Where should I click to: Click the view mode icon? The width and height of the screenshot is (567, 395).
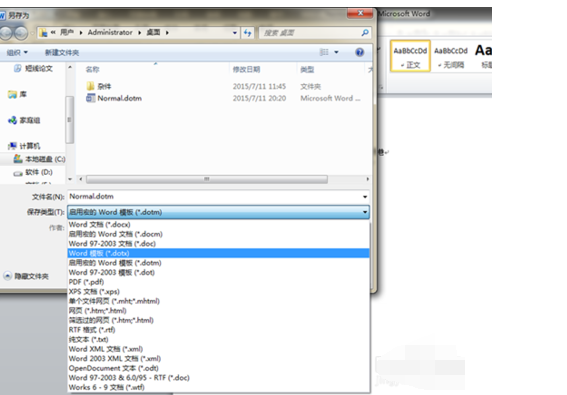(x=324, y=52)
